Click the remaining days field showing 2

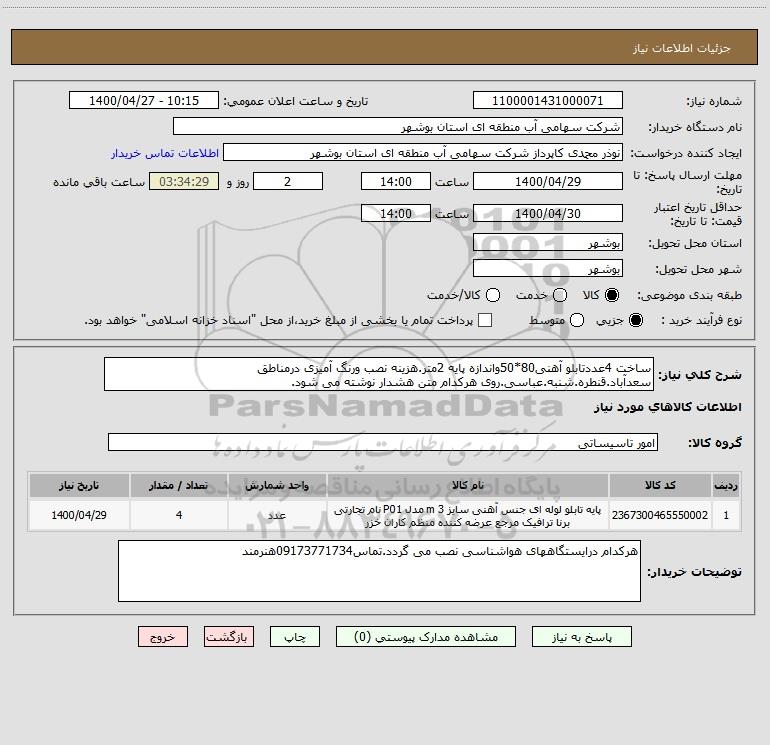coord(288,181)
